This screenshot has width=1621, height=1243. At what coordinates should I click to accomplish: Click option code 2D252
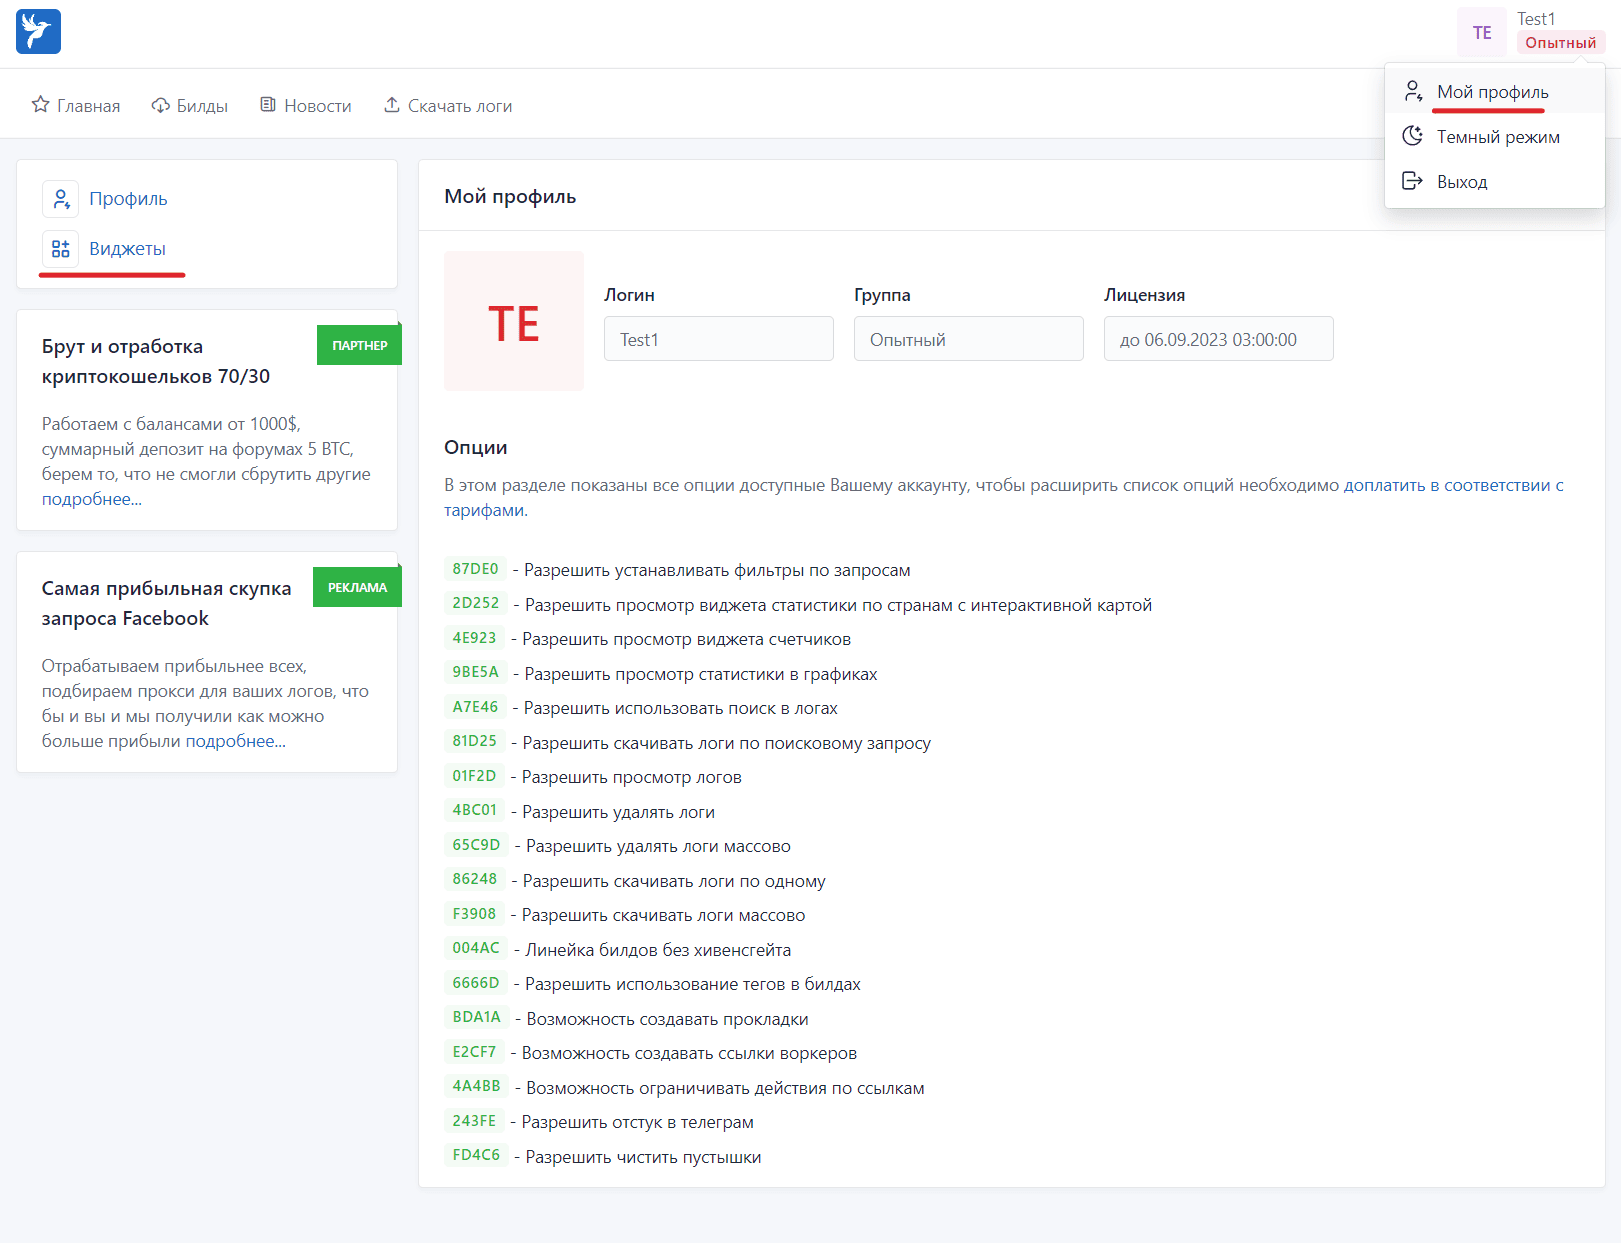click(x=476, y=603)
